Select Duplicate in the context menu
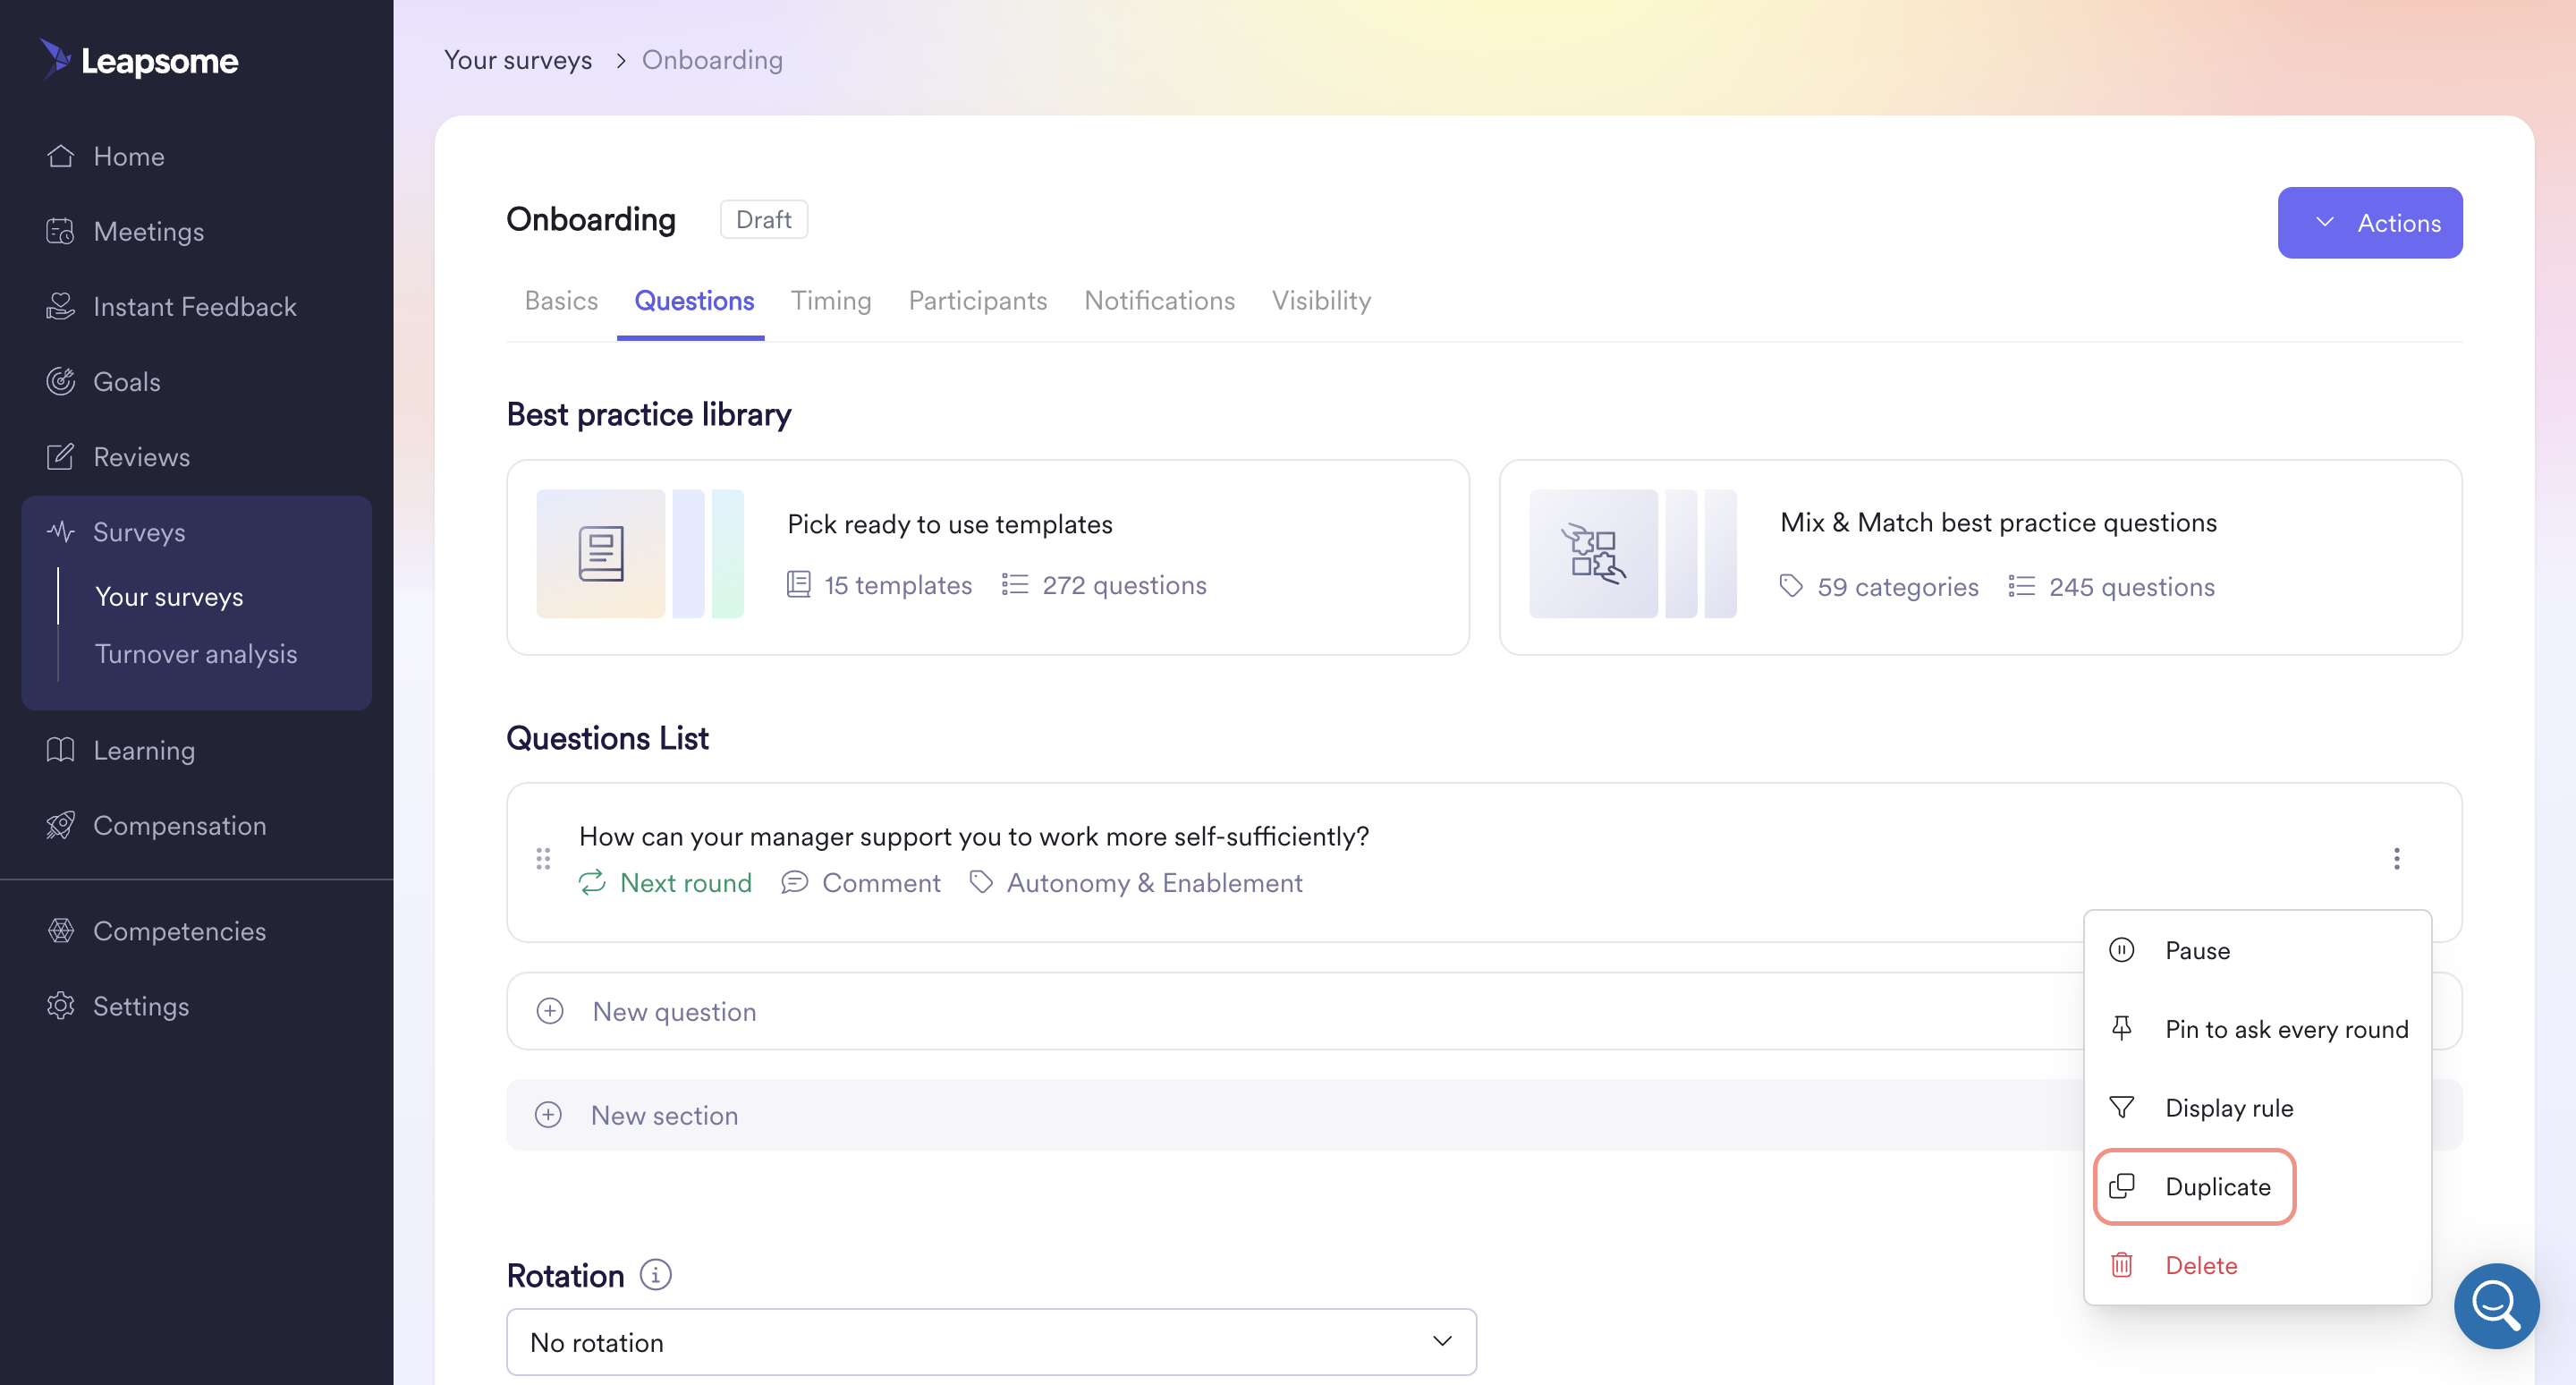Screen dimensions: 2576x1385 [x=2194, y=1186]
